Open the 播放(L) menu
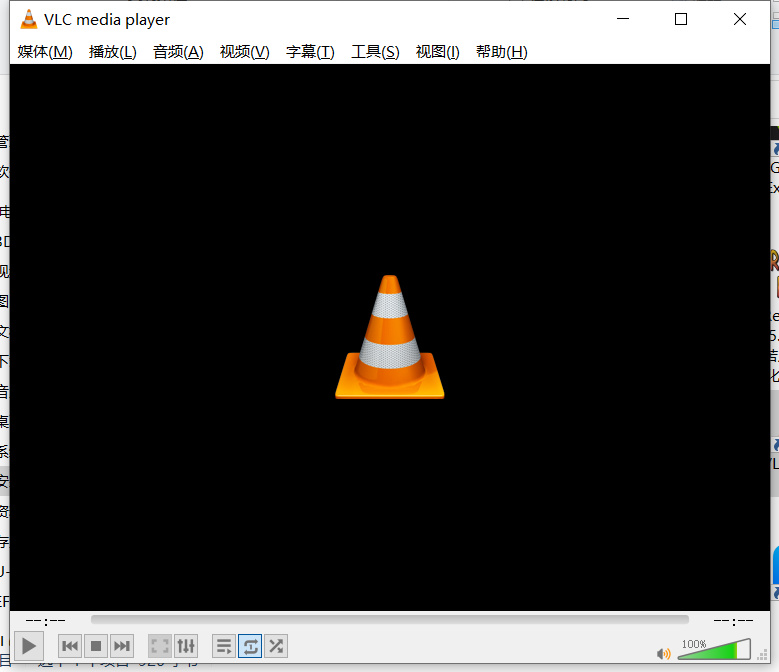Screen dimensions: 779x672 coord(112,52)
